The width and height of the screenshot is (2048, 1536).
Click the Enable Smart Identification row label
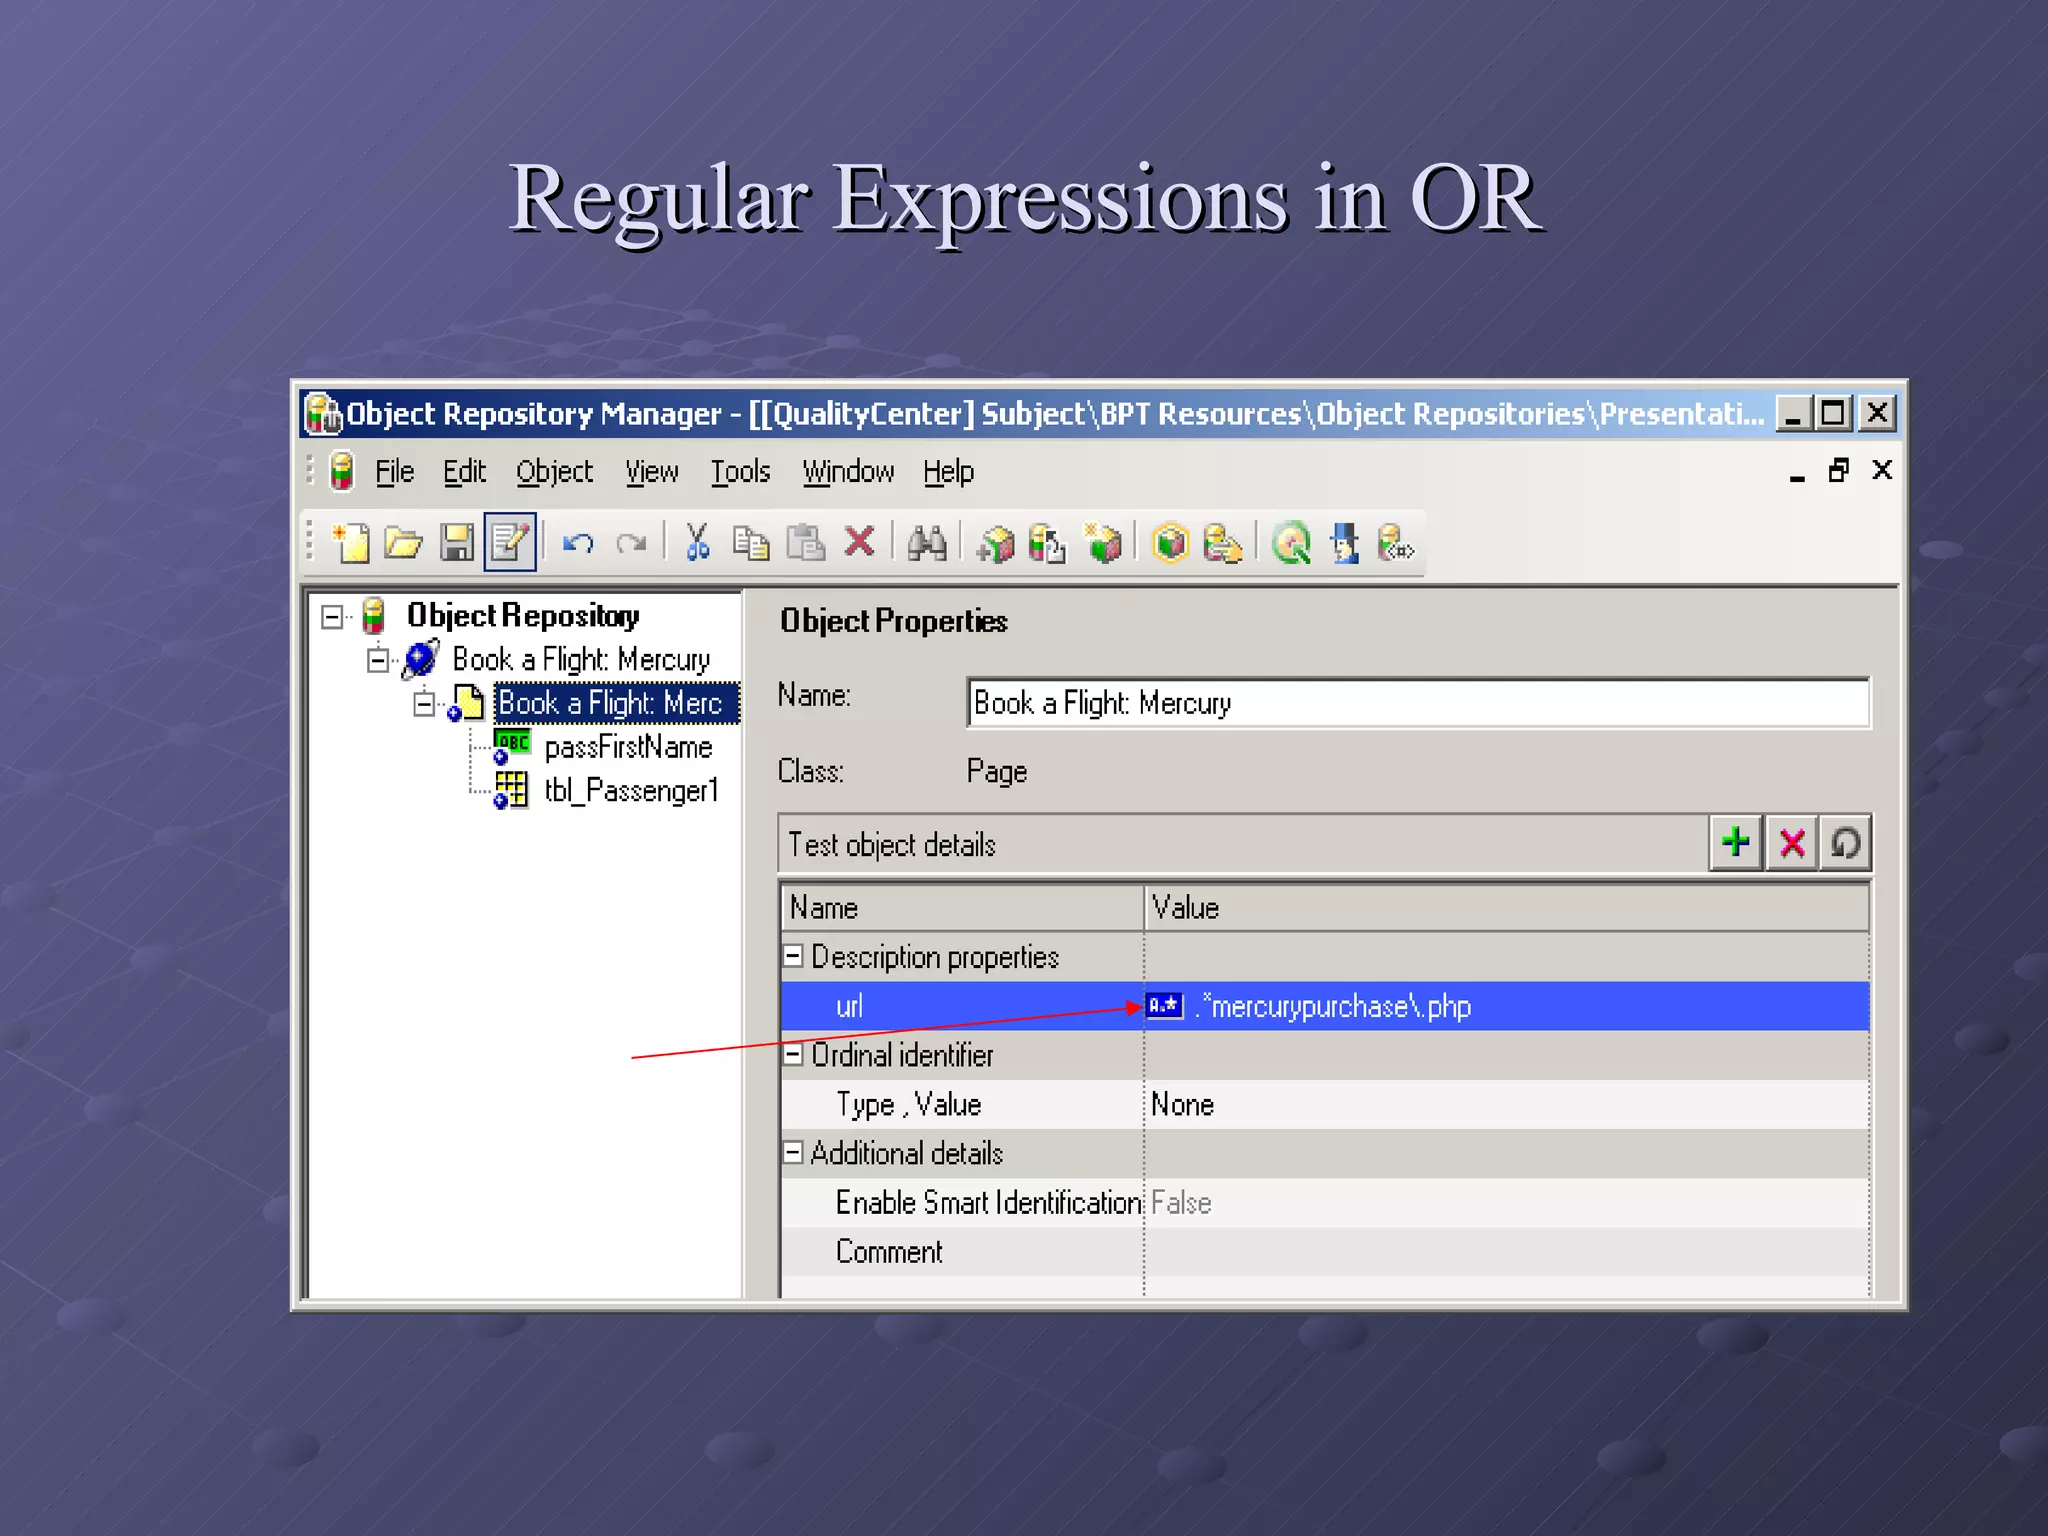point(988,1202)
